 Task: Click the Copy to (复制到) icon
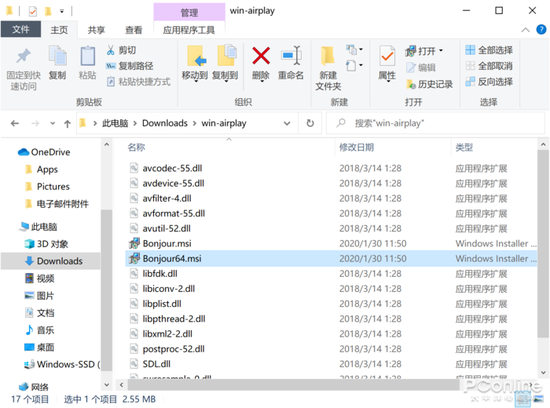coord(226,55)
